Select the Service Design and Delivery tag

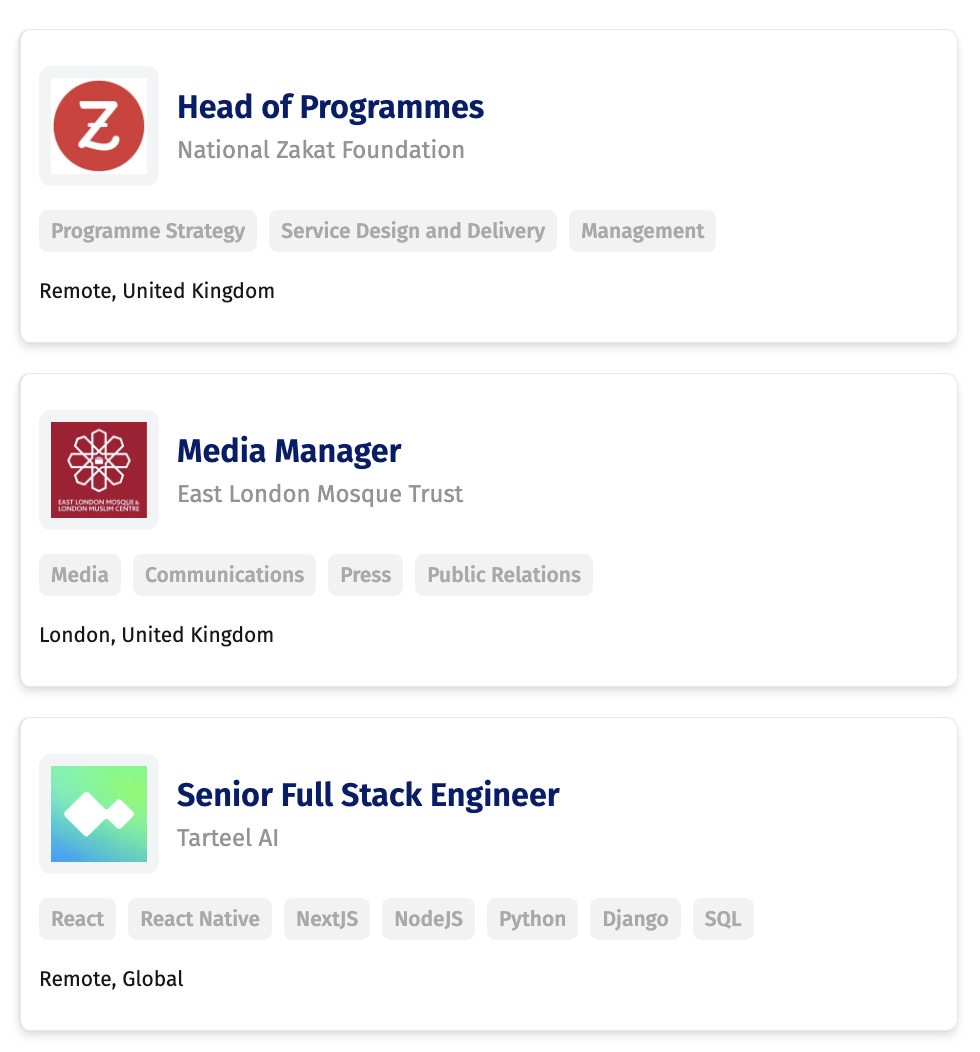(412, 231)
